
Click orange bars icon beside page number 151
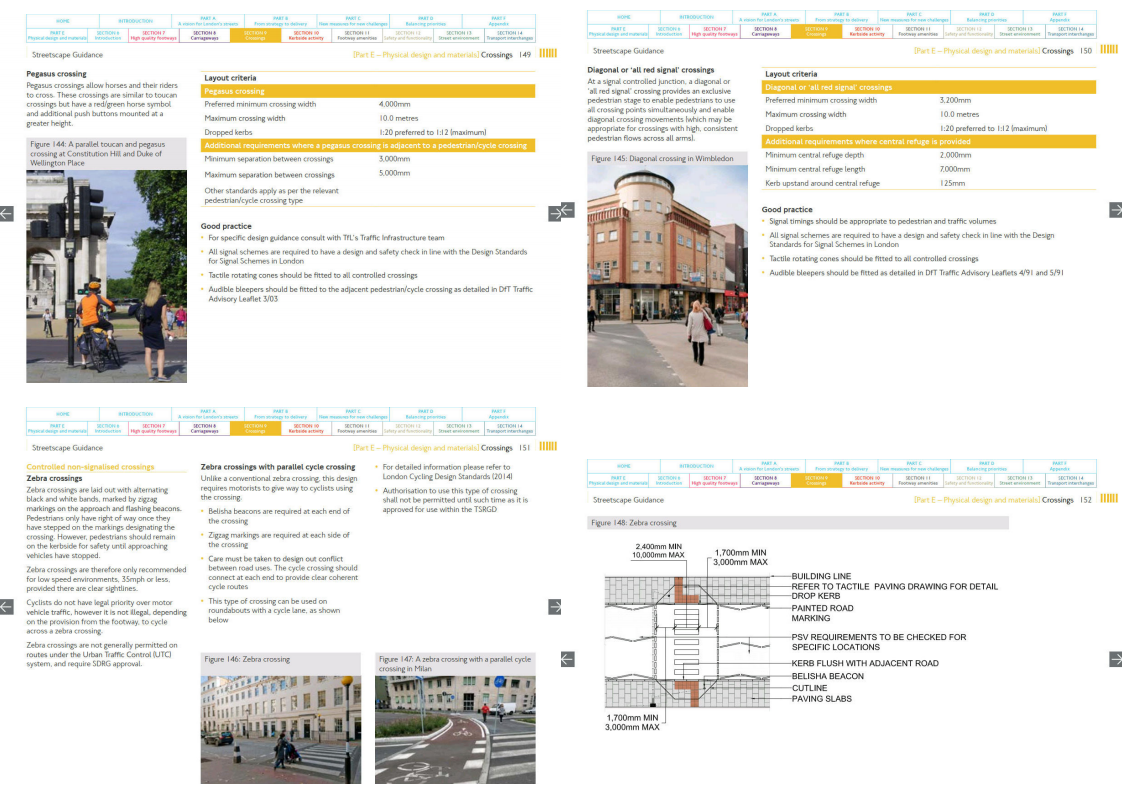(548, 446)
